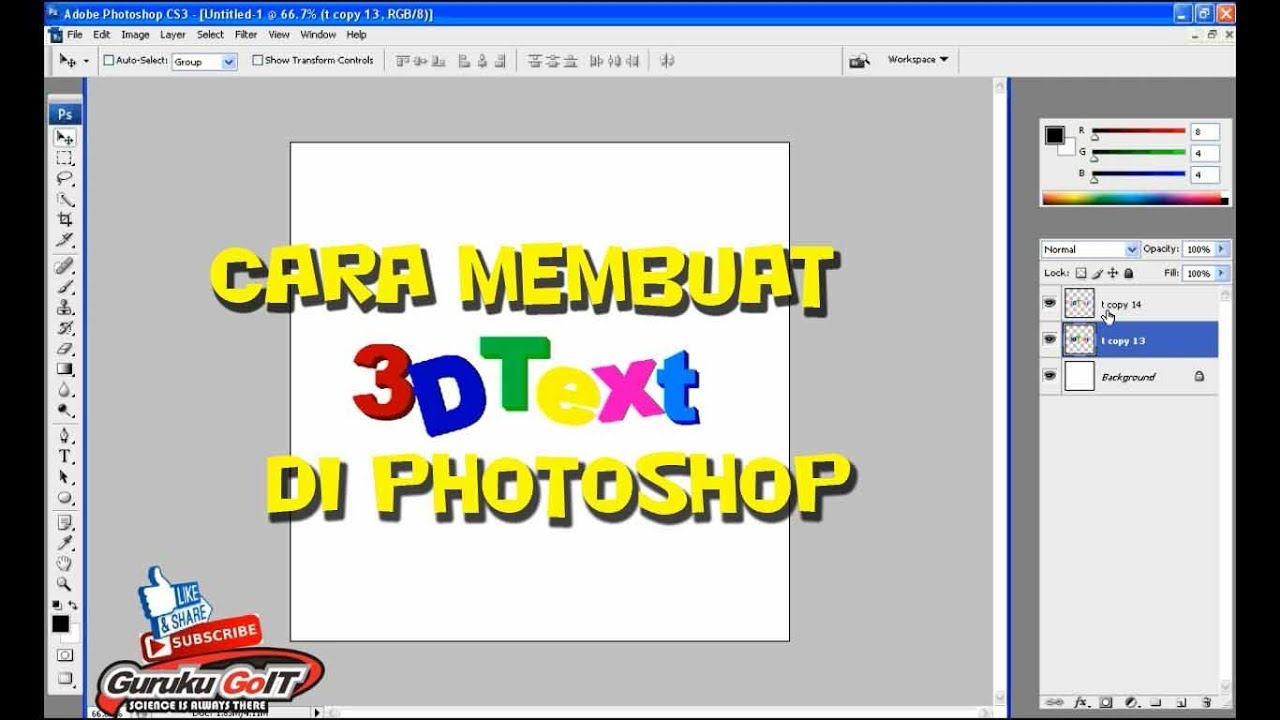Hide the t copy 14 layer
The image size is (1280, 720).
1050,303
